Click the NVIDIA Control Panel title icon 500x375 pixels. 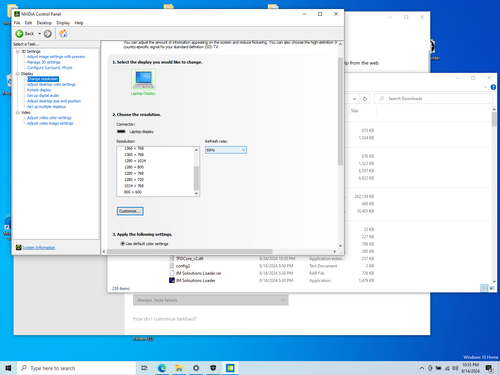(17, 14)
